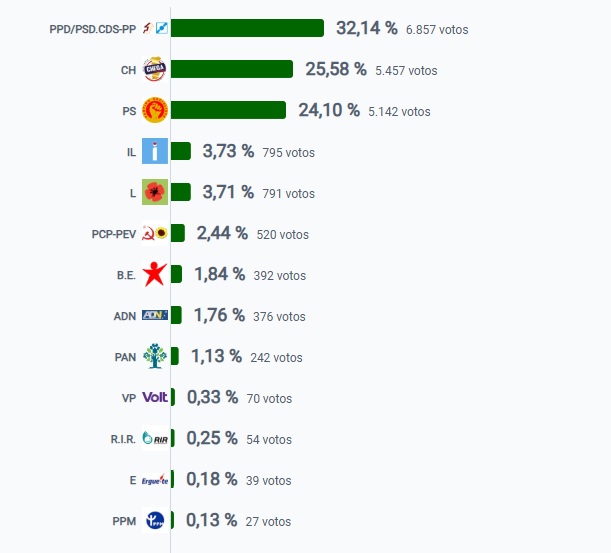611x553 pixels.
Task: Click the PCP-PEV hammer and sunflower logo
Action: (x=155, y=233)
